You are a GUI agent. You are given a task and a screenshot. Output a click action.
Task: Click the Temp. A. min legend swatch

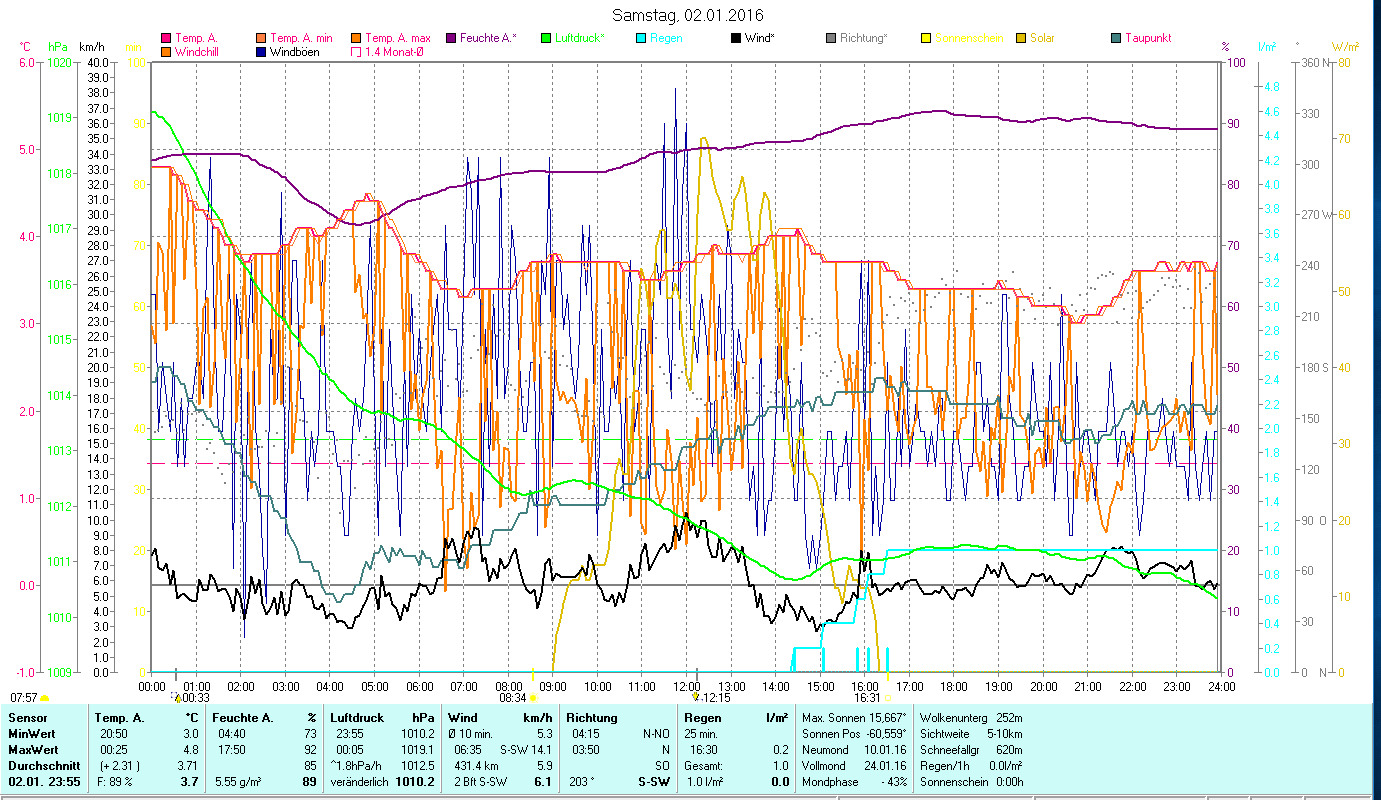pyautogui.click(x=262, y=38)
